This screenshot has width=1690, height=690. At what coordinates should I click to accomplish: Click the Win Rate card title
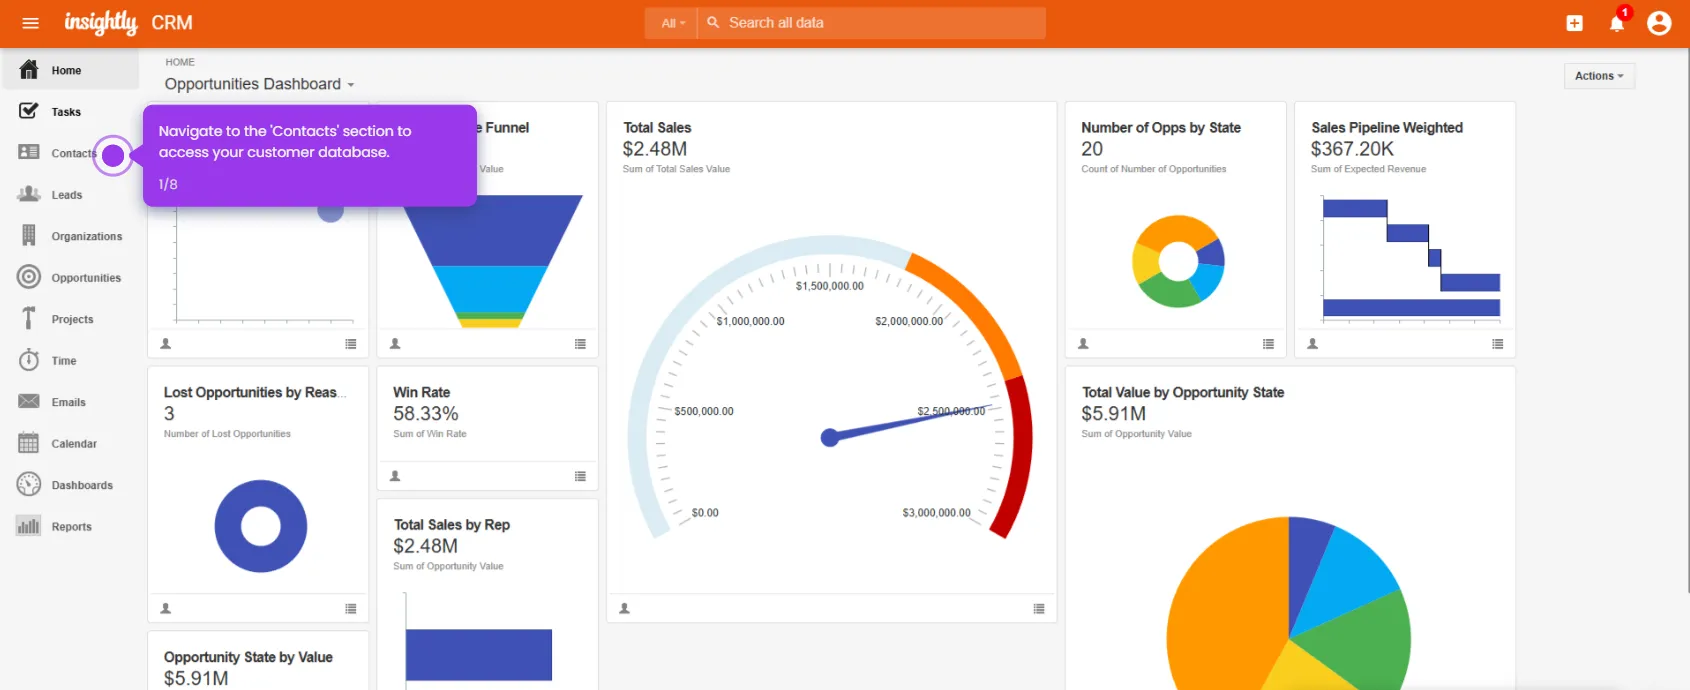click(421, 392)
